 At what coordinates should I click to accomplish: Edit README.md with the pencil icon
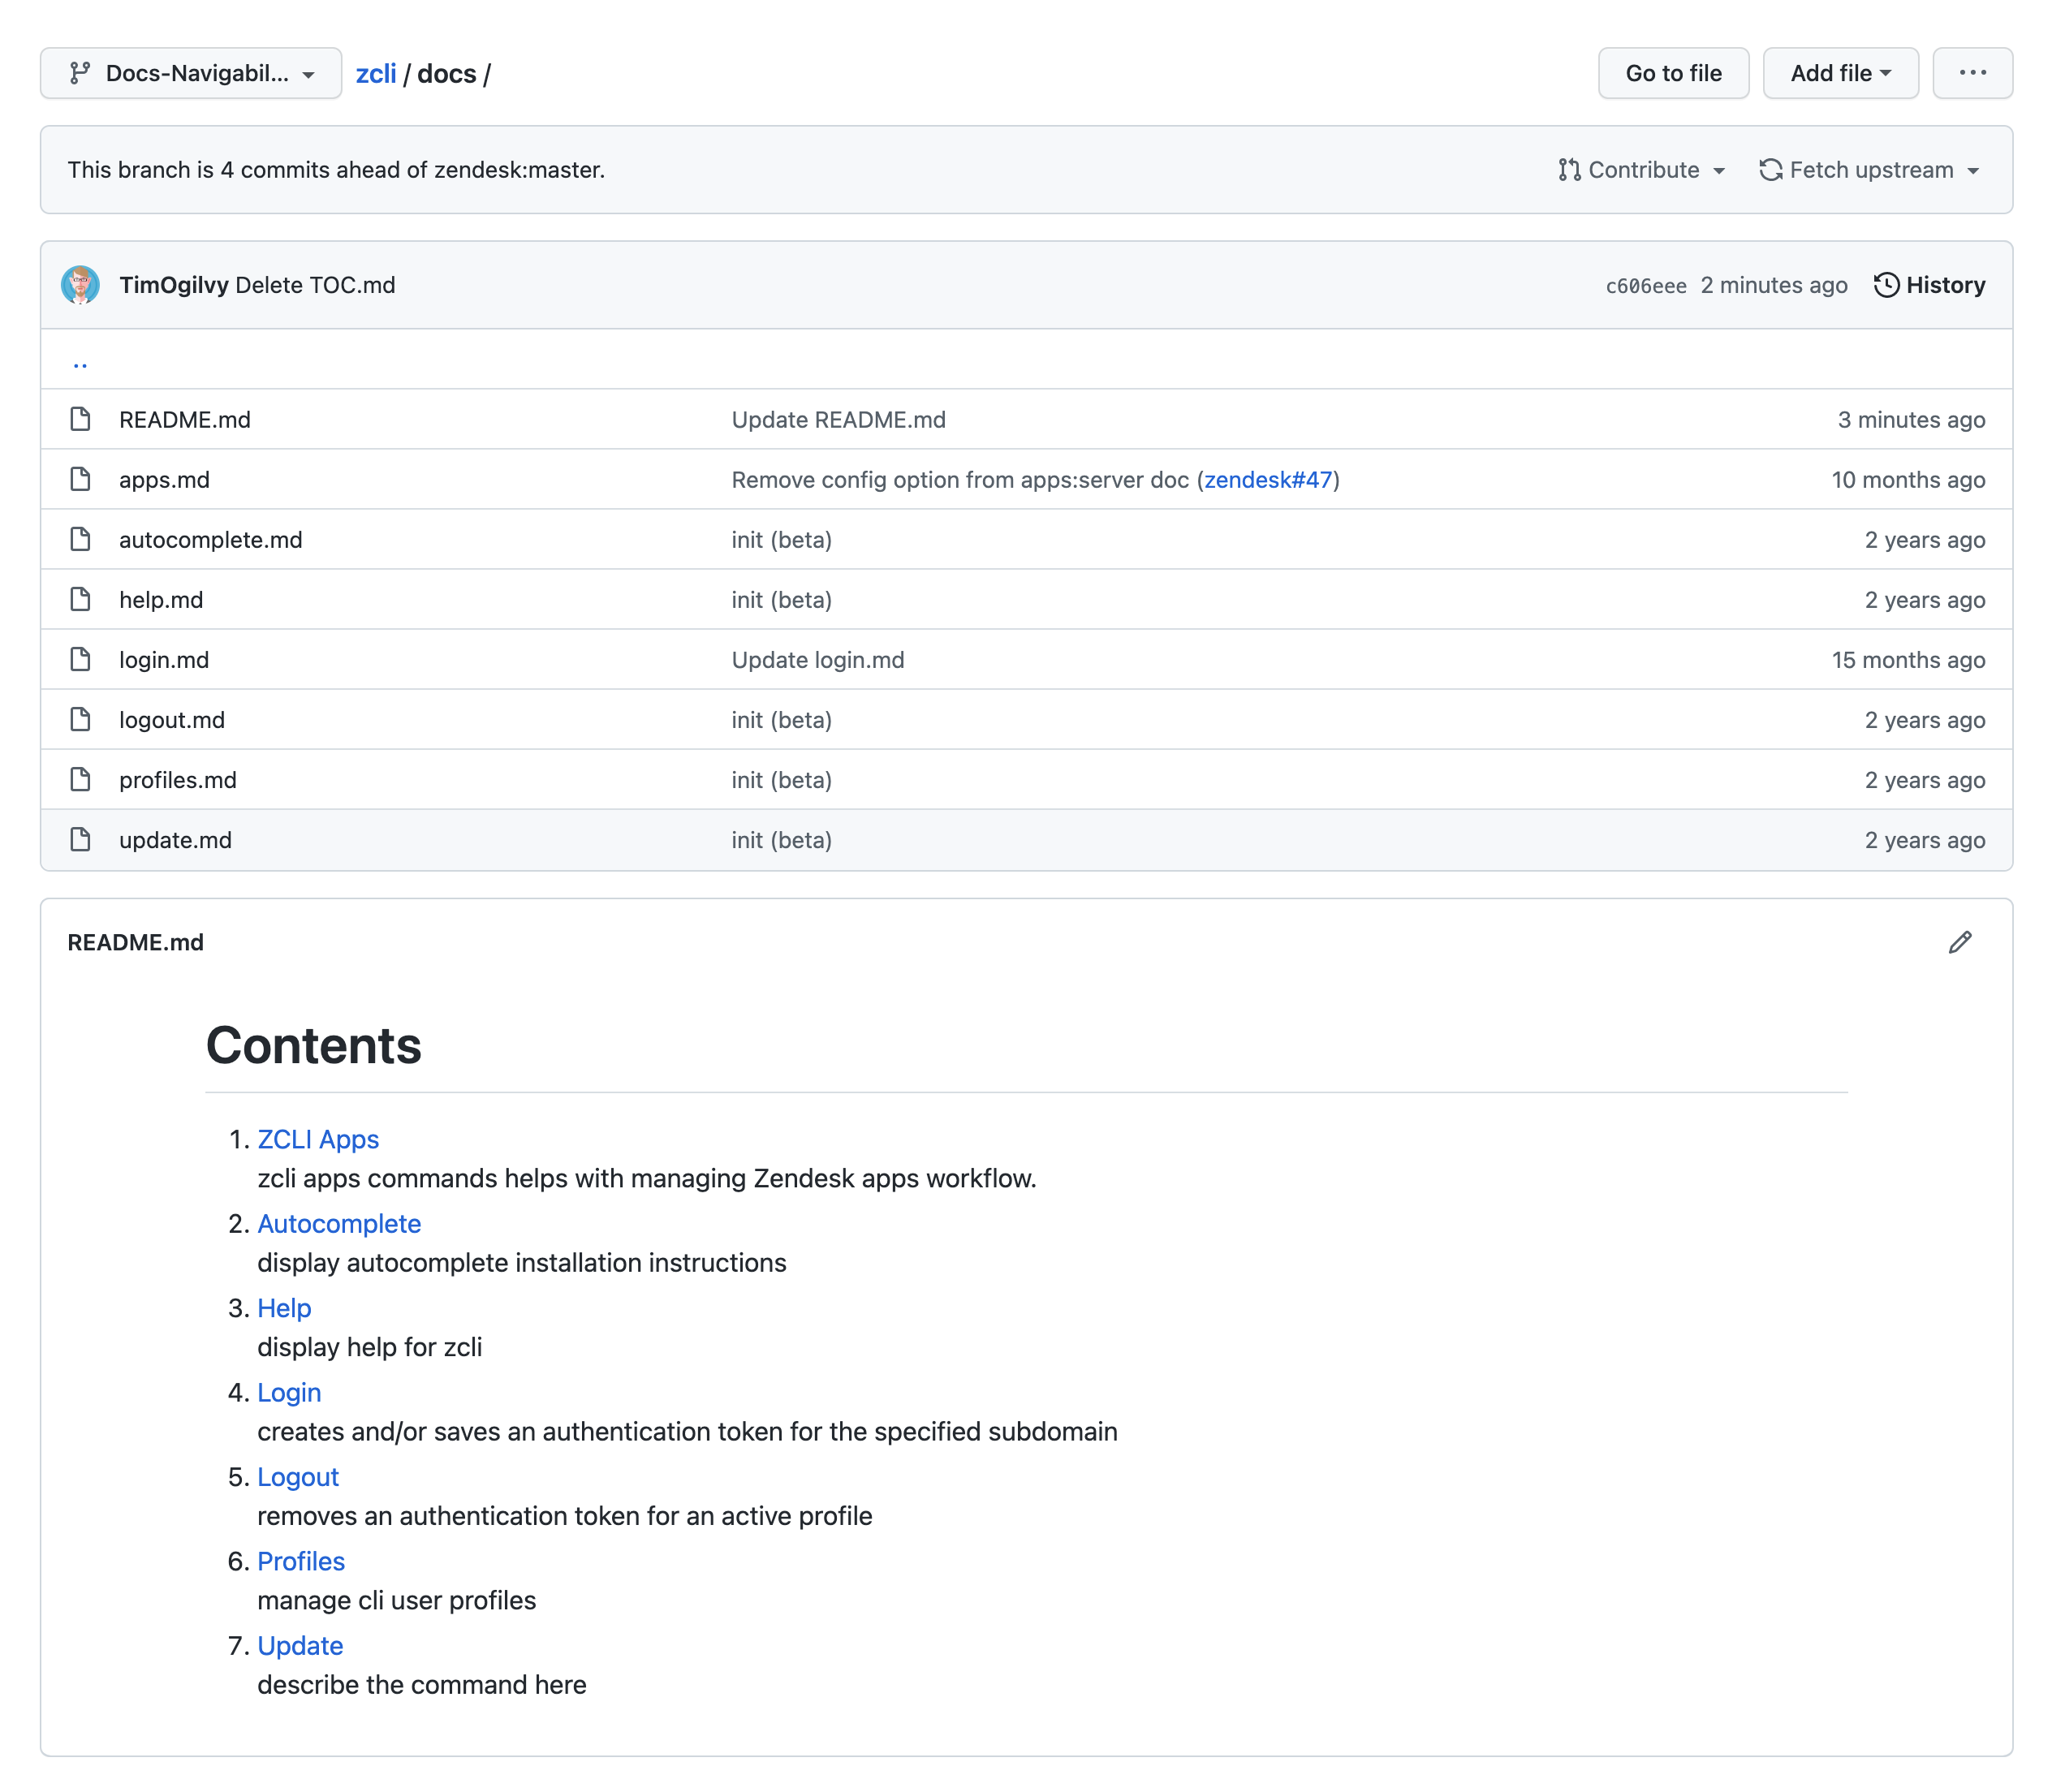[1960, 942]
